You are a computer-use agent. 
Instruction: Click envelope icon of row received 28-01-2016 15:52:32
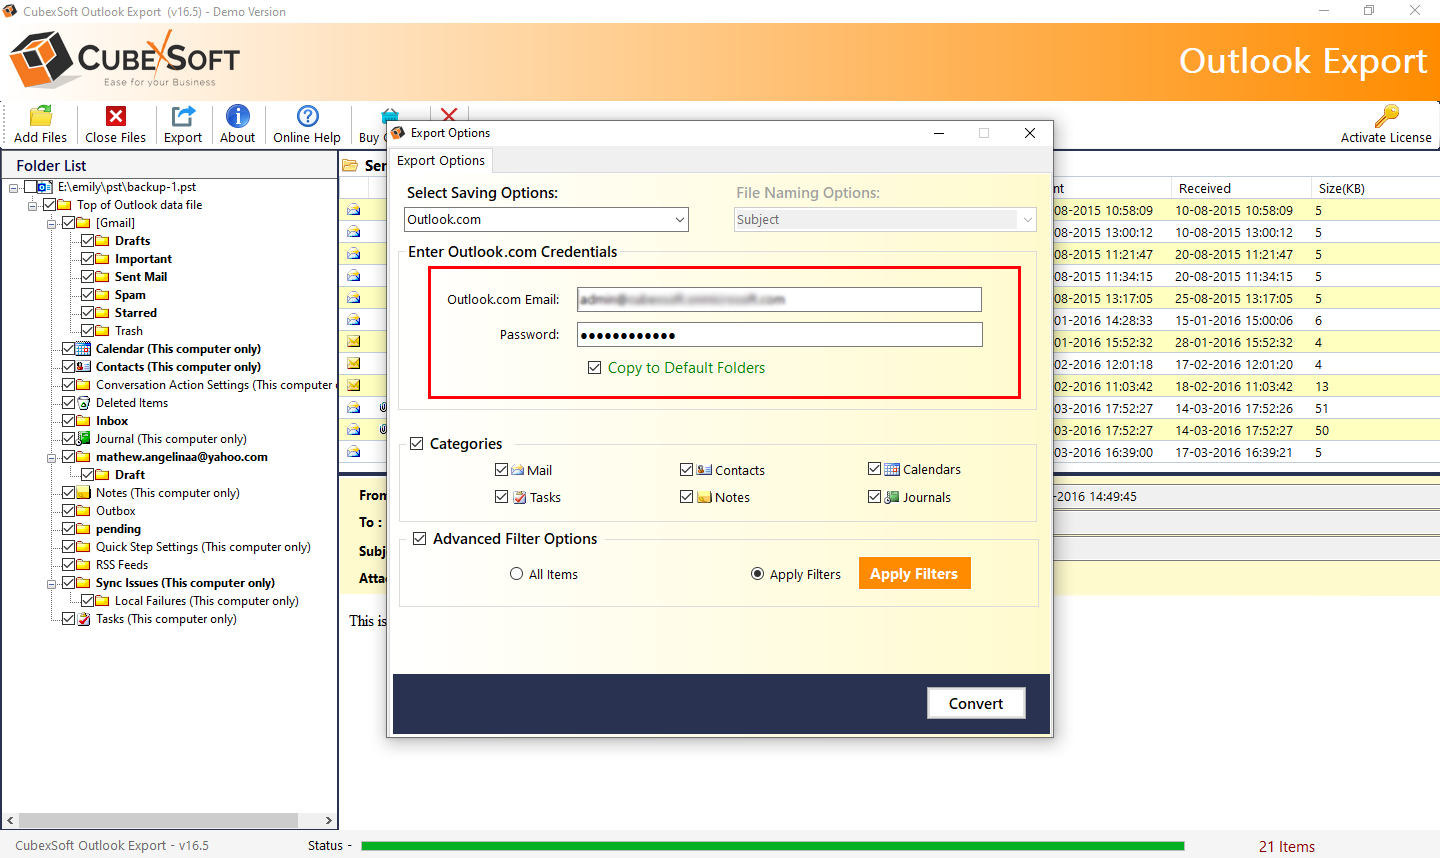(354, 342)
